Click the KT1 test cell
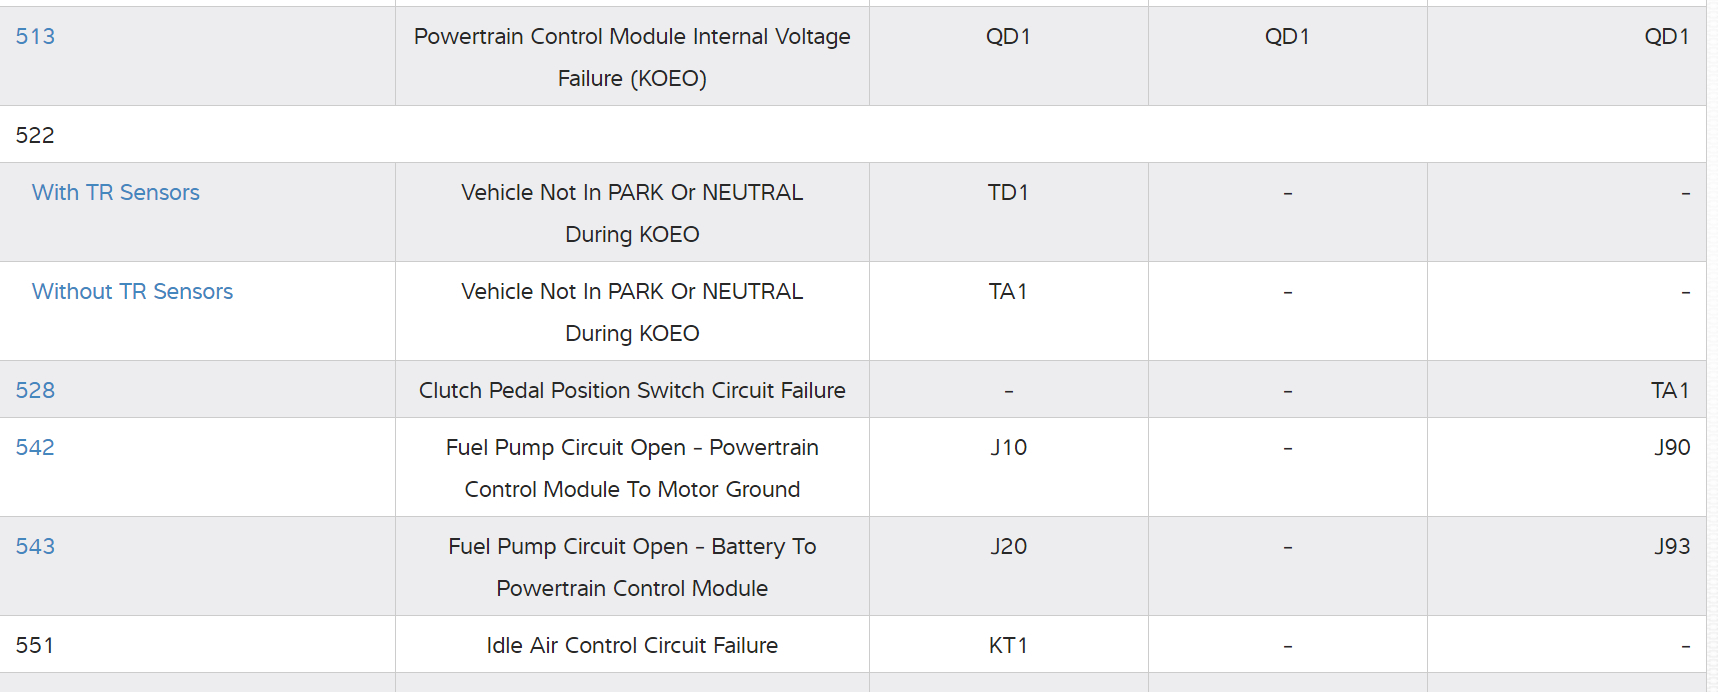1718x692 pixels. point(1008,646)
